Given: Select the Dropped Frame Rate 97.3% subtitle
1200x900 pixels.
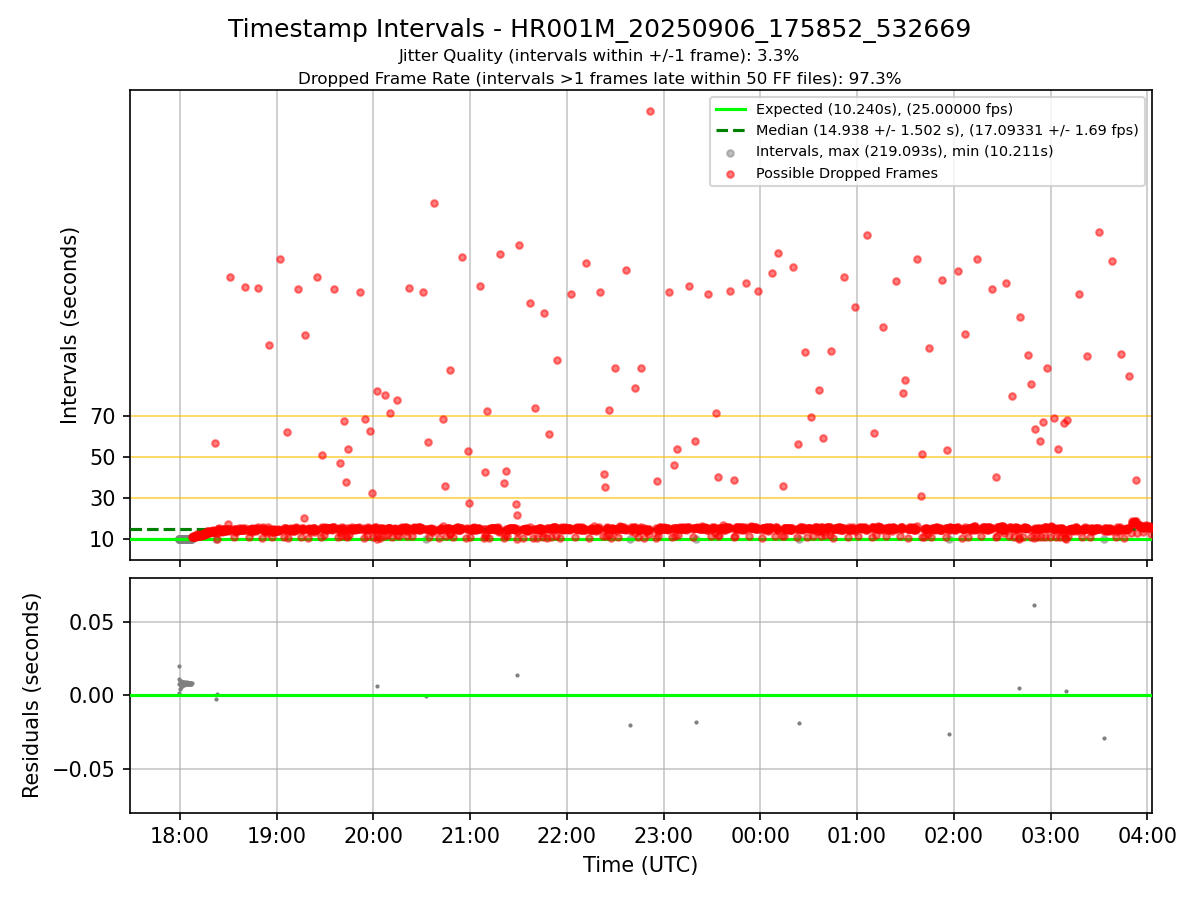Looking at the screenshot, I should (x=599, y=78).
